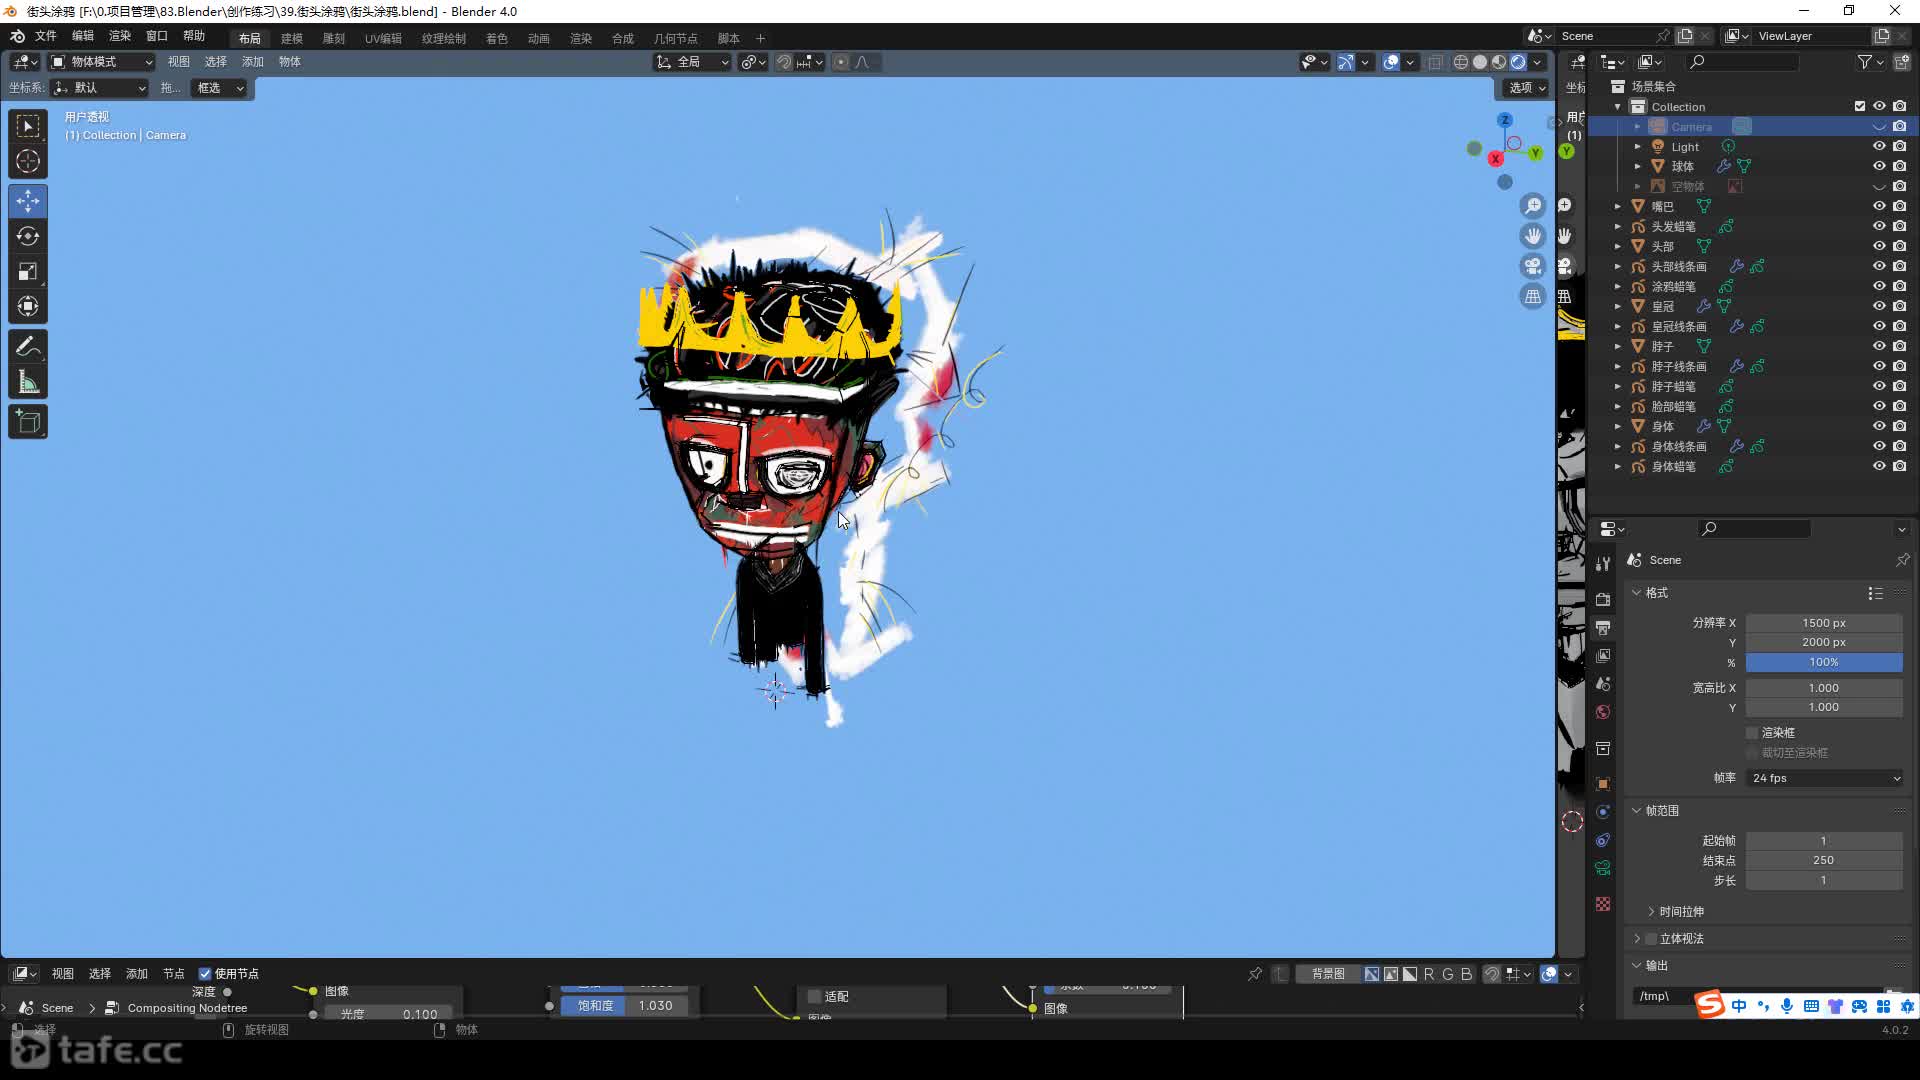Screen dimensions: 1920x1080
Task: Open the Object properties tab
Action: (1603, 784)
